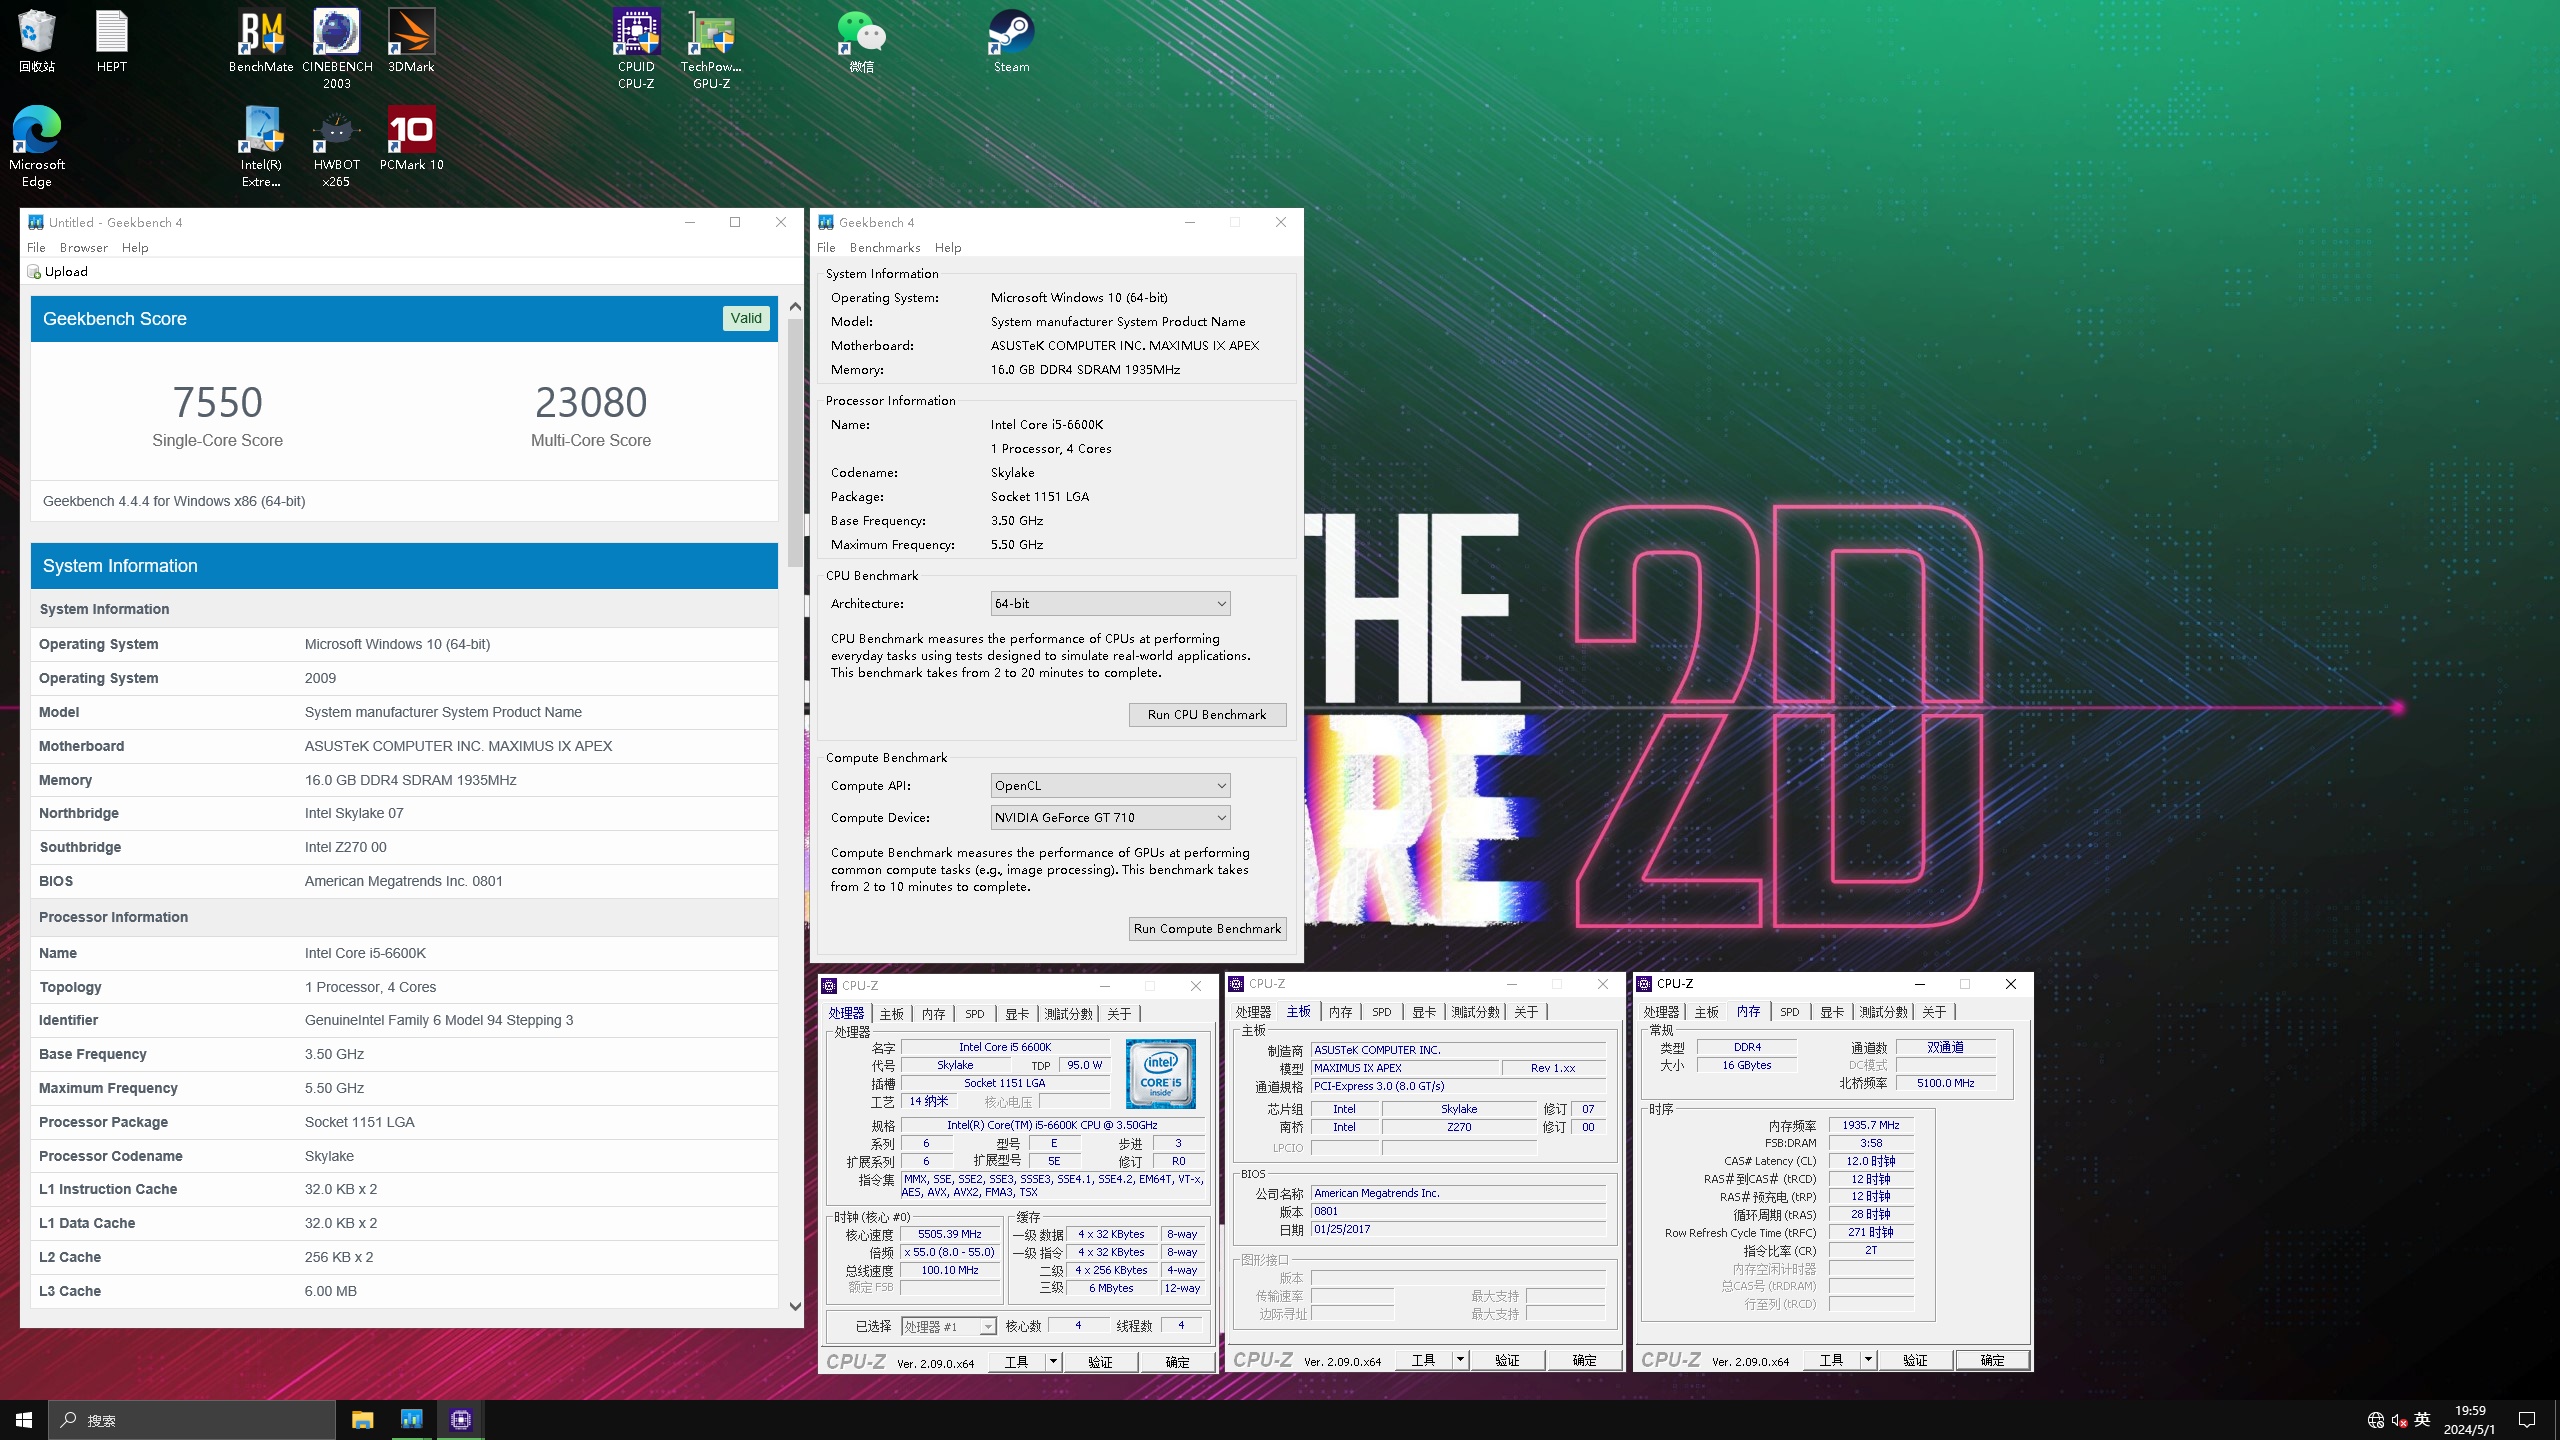Select SPD tab in left CPU-Z window
This screenshot has width=2560, height=1440.
click(974, 1013)
